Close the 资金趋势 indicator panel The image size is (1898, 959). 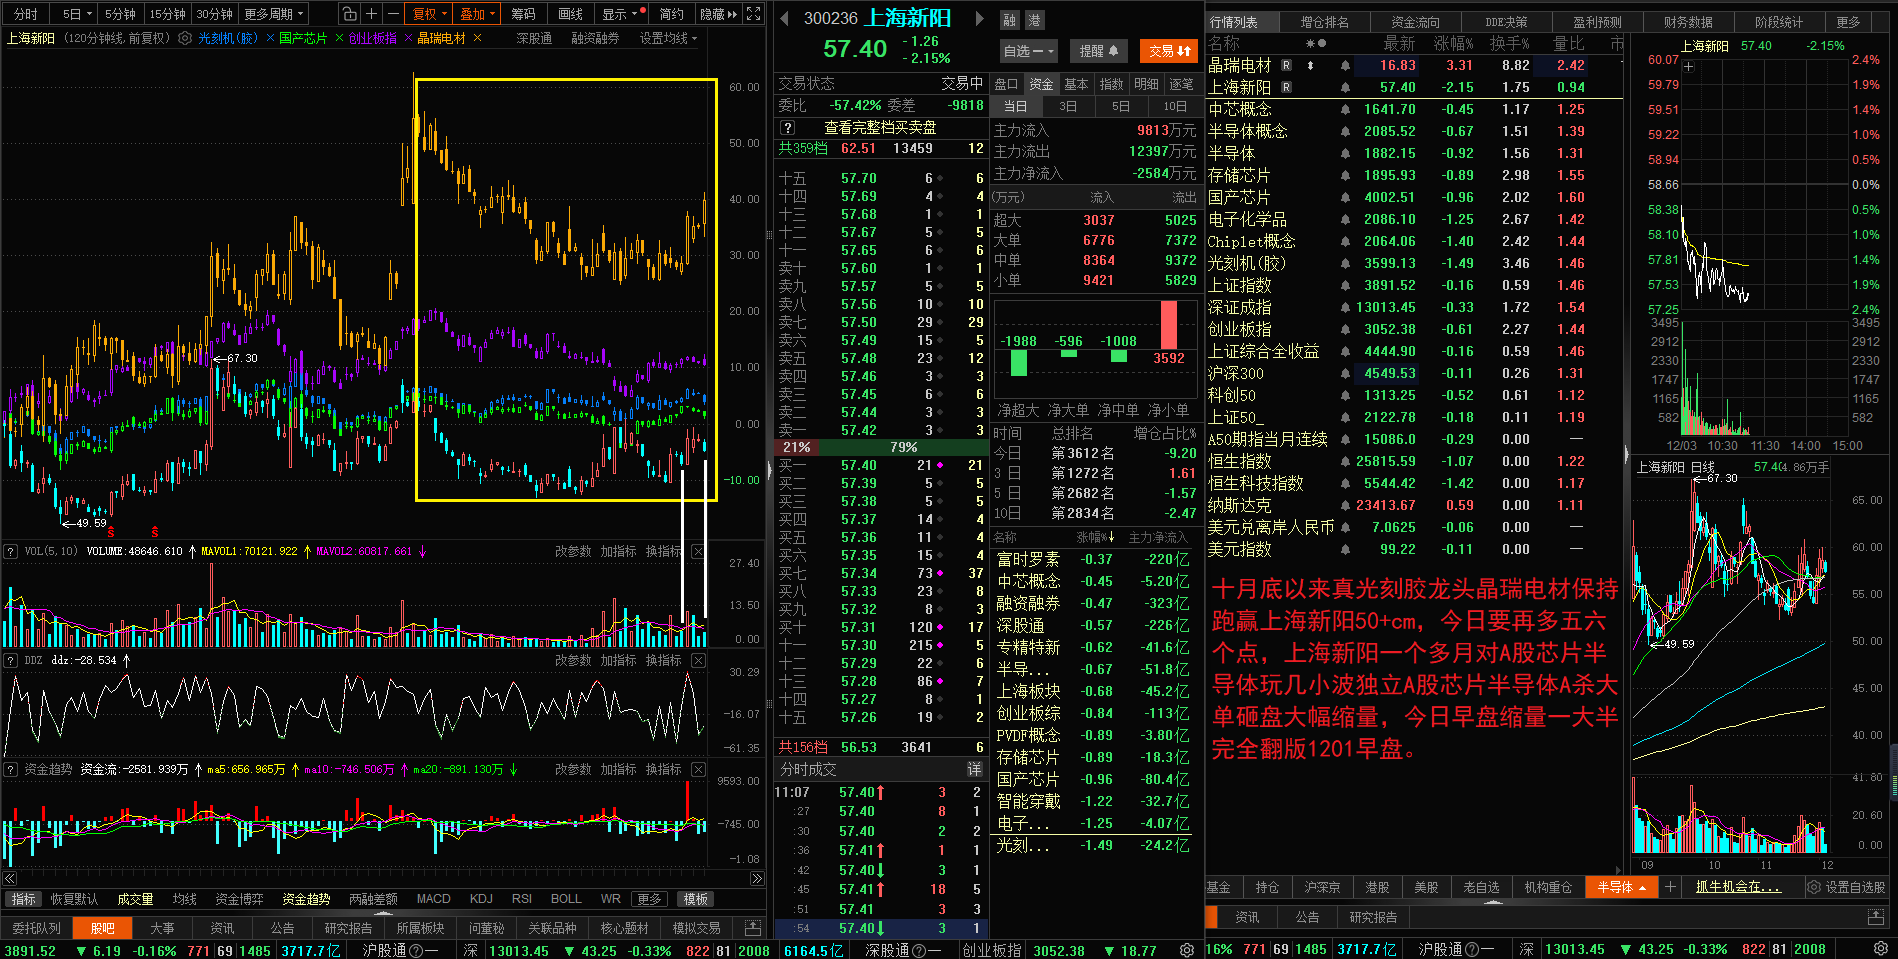tap(698, 769)
